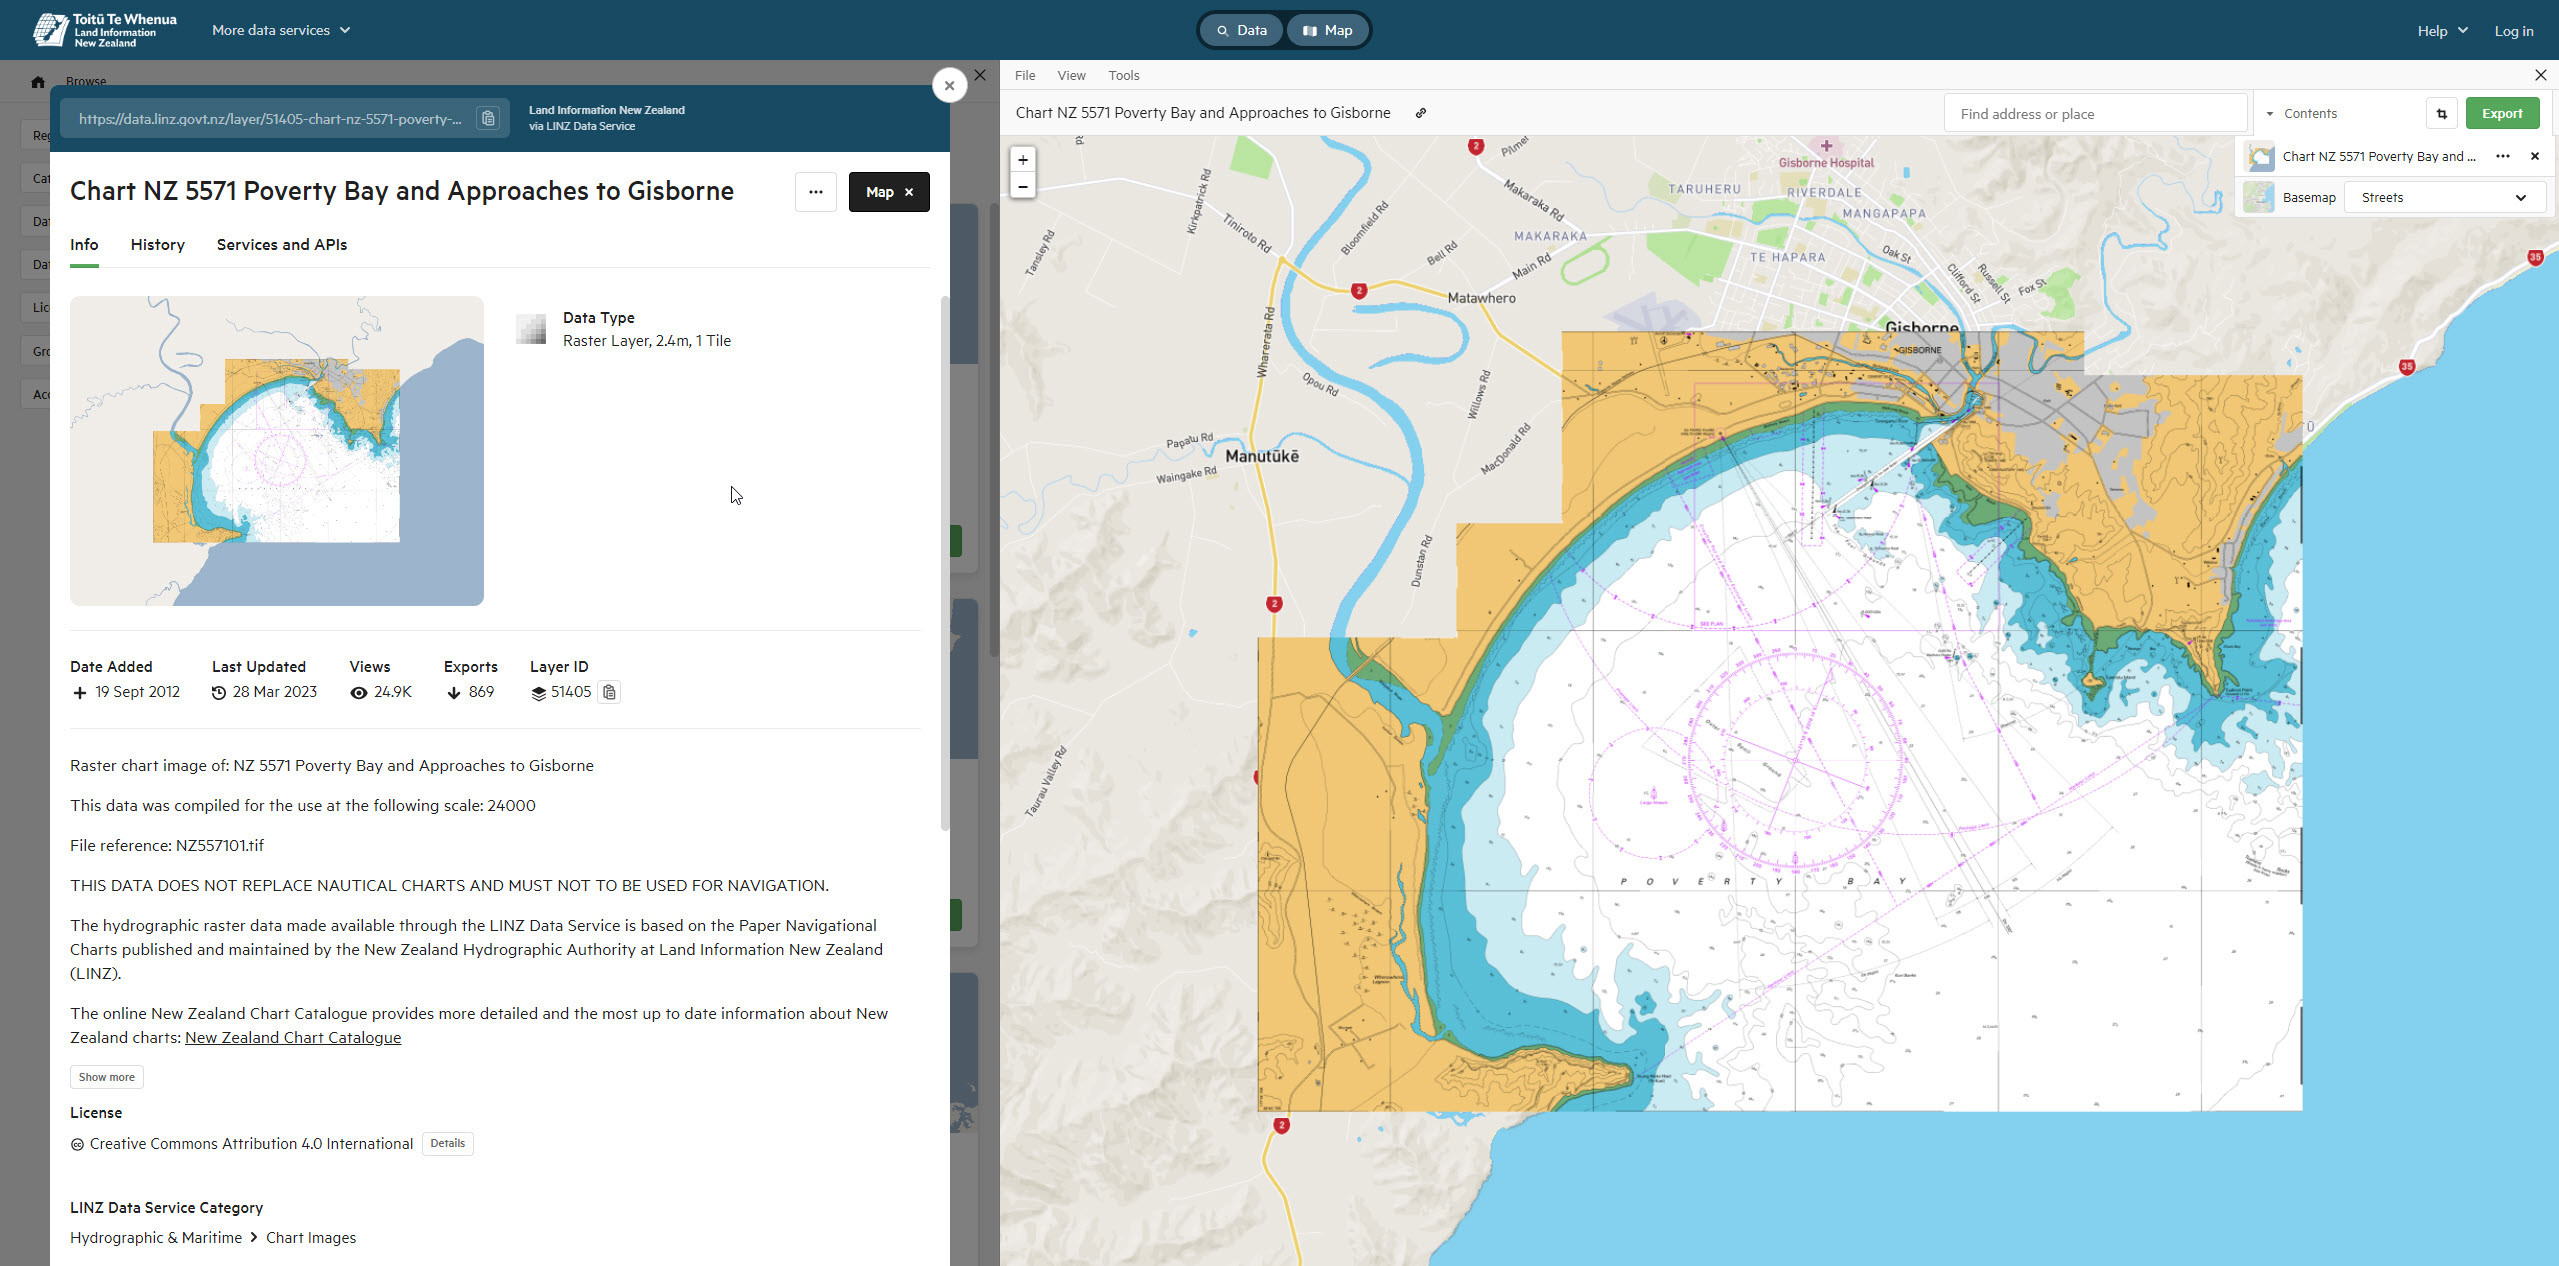Click the Creative Commons license icon

pos(77,1145)
